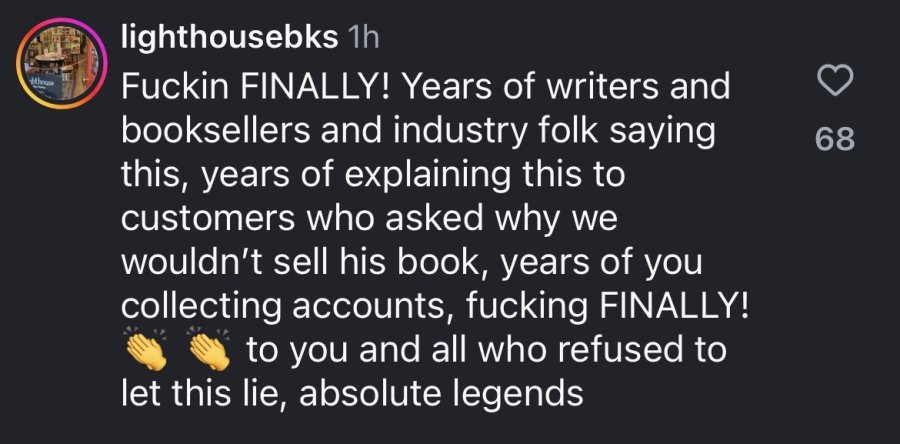Click the first clapping hands emoji
This screenshot has width=900, height=444.
(146, 351)
